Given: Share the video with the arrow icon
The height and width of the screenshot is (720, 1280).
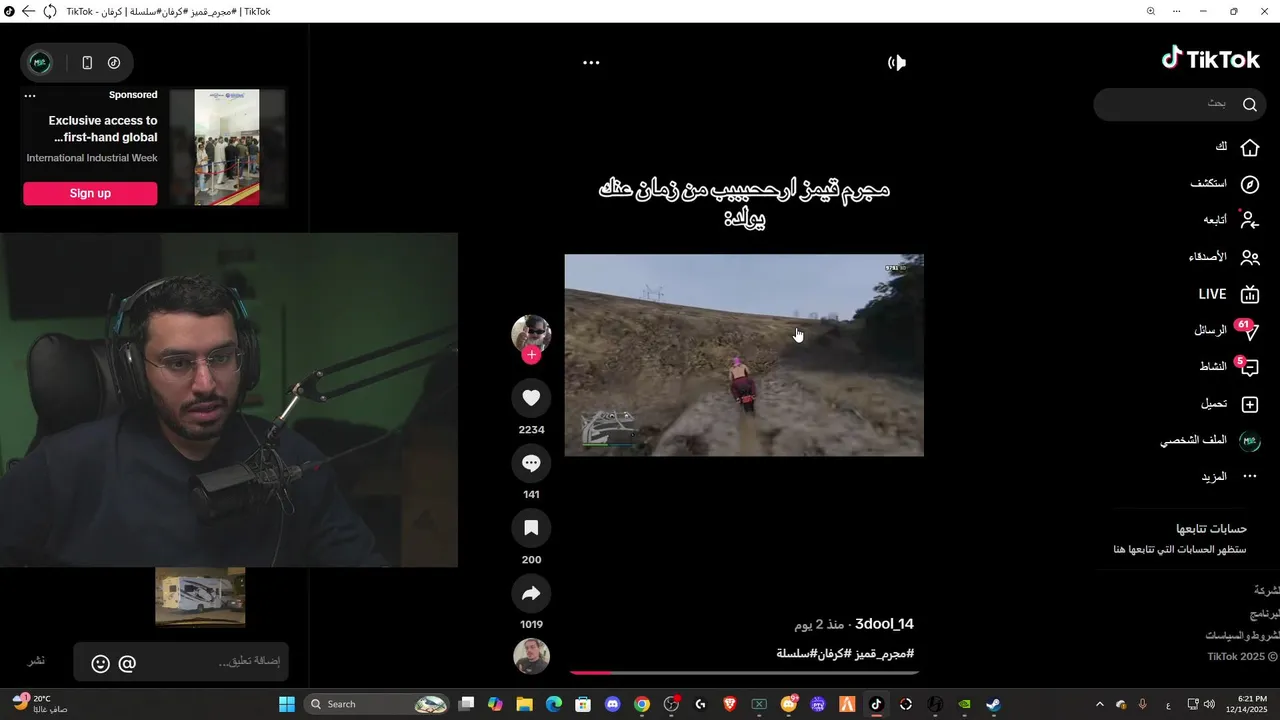Looking at the screenshot, I should coord(531,594).
